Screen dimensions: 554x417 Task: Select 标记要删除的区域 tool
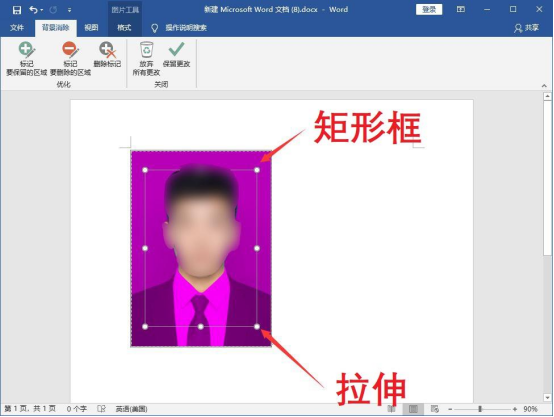point(70,58)
